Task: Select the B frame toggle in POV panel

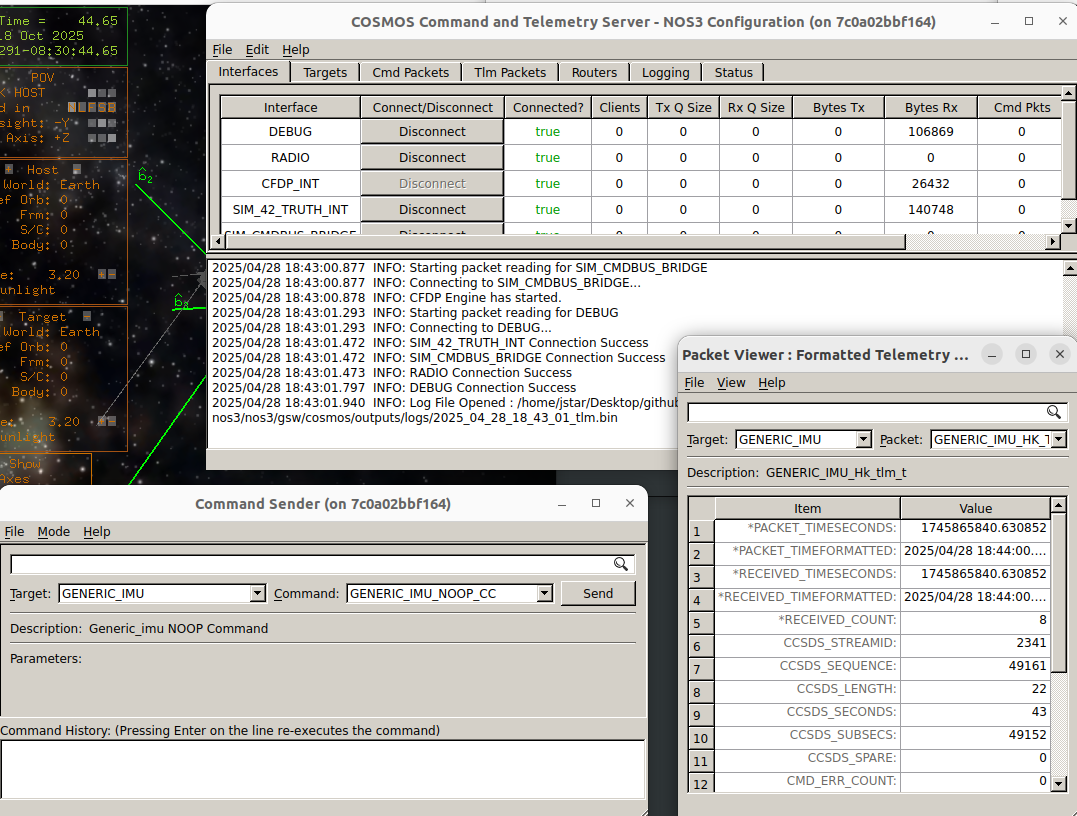Action: [112, 107]
